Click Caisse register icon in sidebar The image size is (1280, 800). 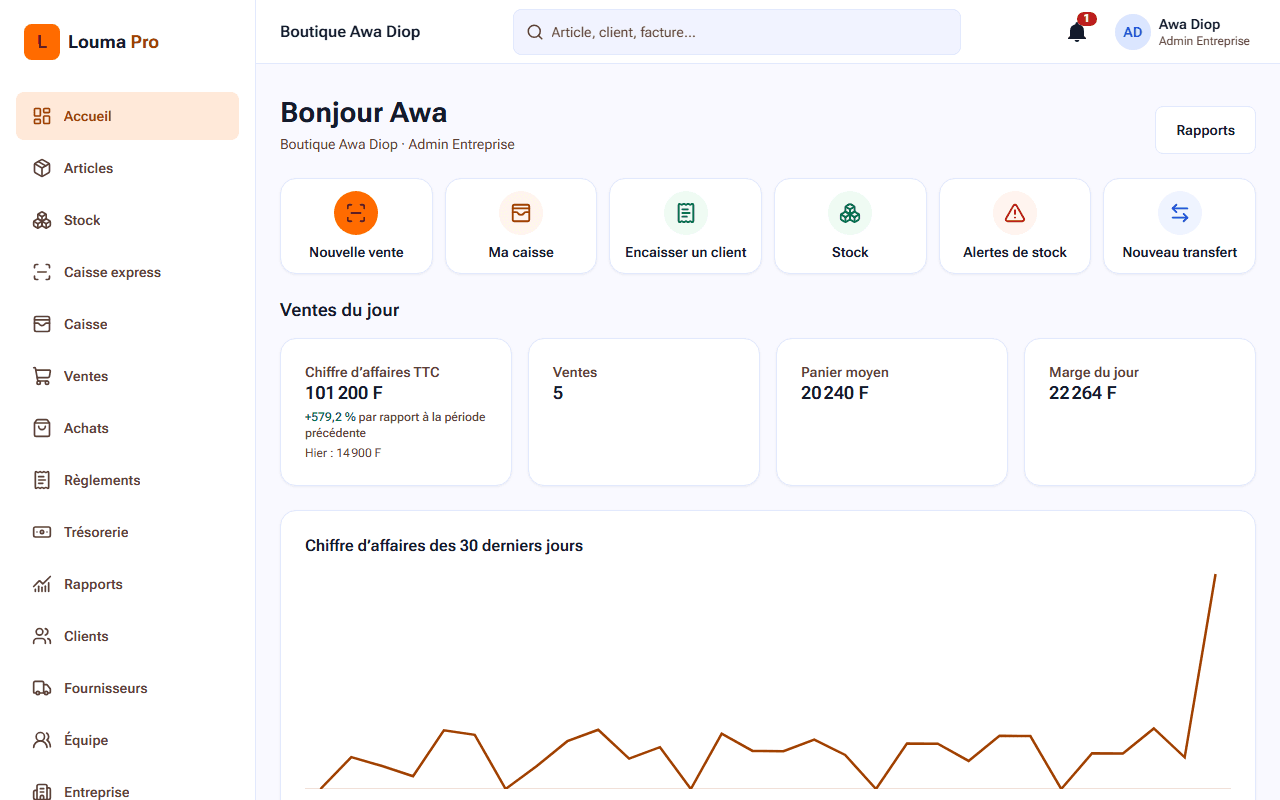pyautogui.click(x=42, y=324)
